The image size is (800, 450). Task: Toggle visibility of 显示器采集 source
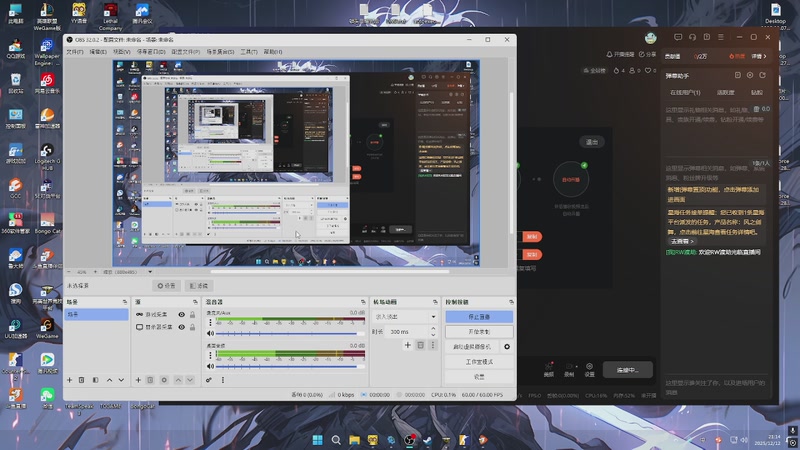click(182, 327)
